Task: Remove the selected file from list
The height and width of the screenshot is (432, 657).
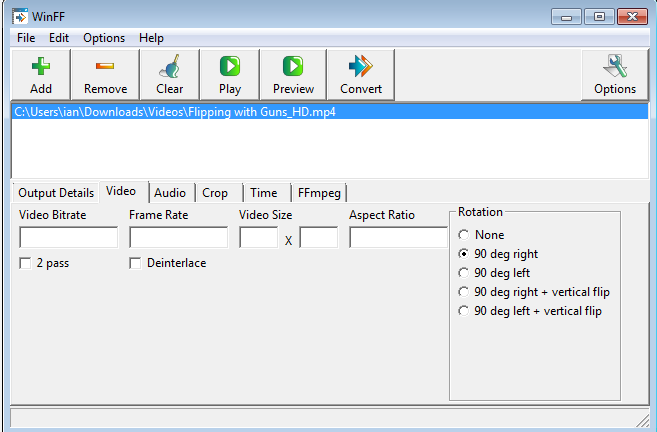Action: pyautogui.click(x=105, y=75)
